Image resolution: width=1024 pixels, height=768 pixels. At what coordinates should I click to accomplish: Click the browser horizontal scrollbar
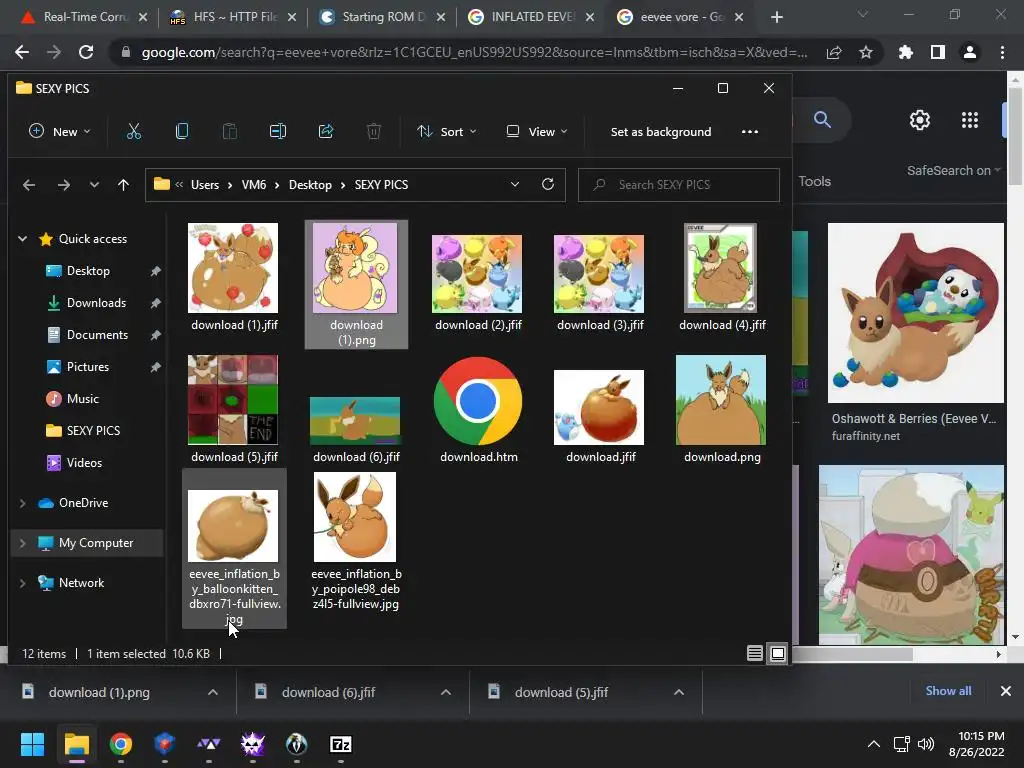852,654
